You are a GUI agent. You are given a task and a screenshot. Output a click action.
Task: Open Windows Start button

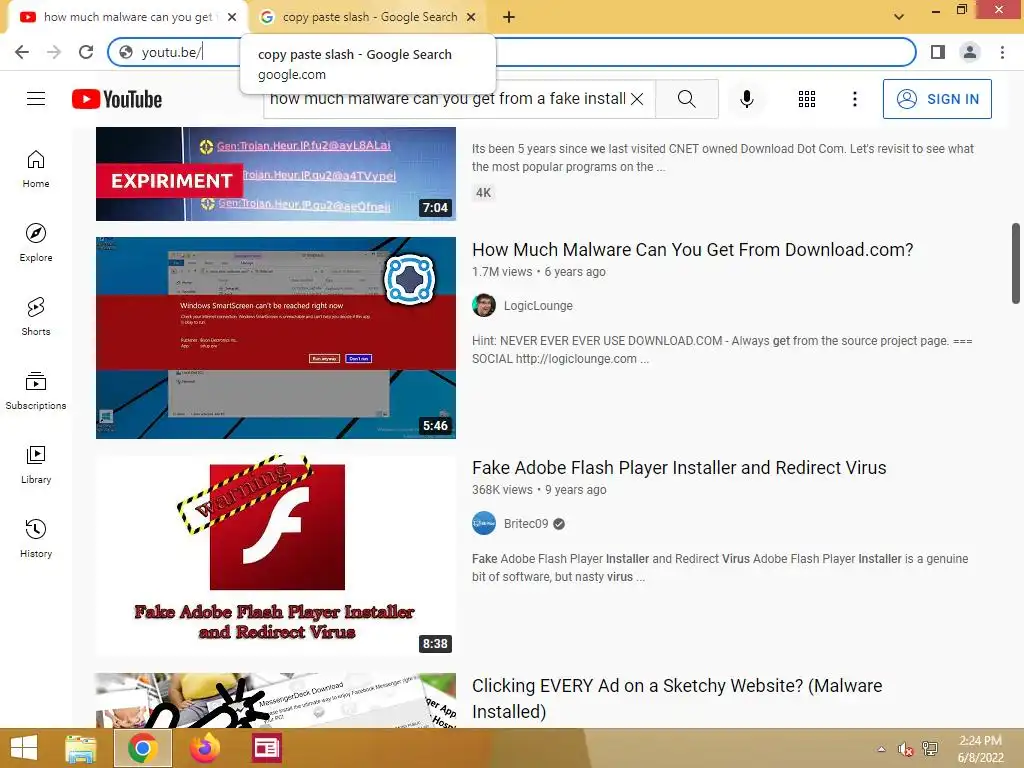pos(24,748)
